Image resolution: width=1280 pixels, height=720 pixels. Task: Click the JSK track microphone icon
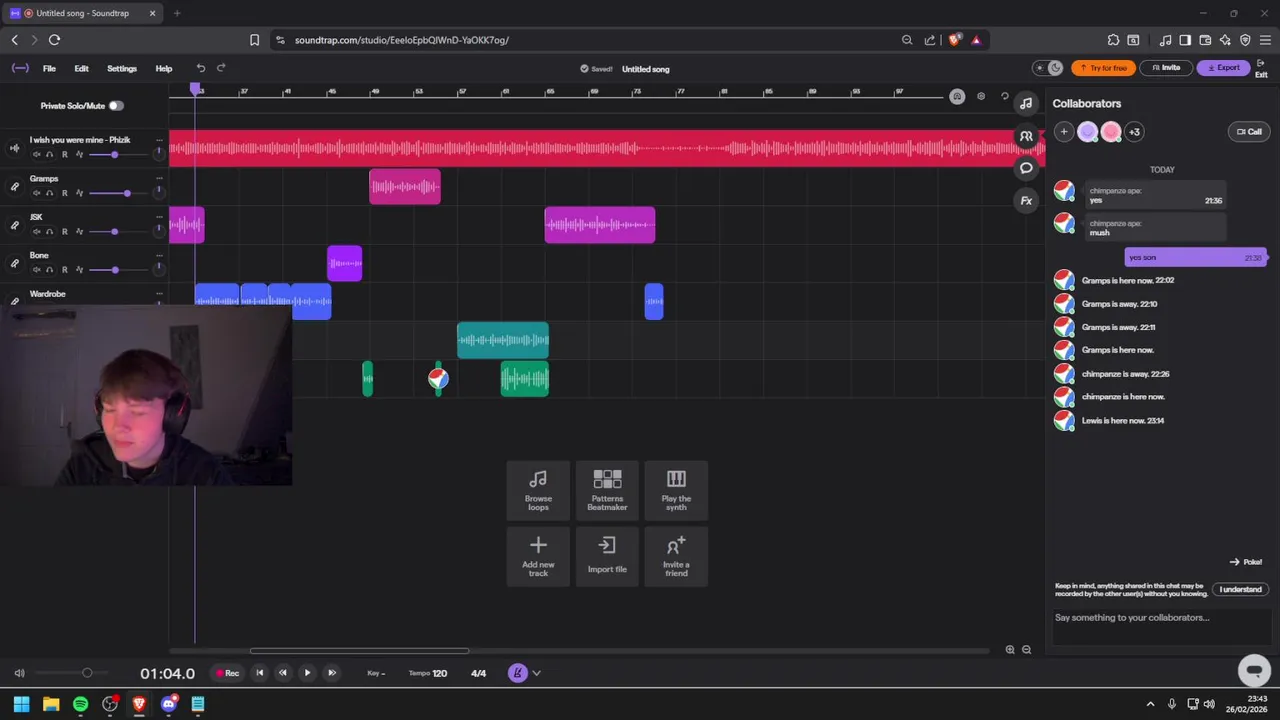[x=14, y=225]
